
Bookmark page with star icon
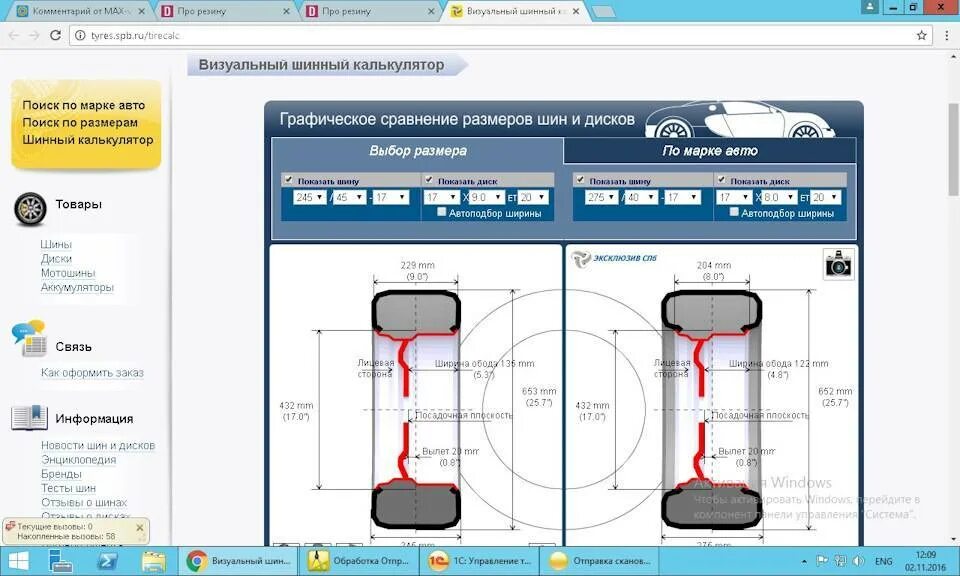tap(921, 36)
